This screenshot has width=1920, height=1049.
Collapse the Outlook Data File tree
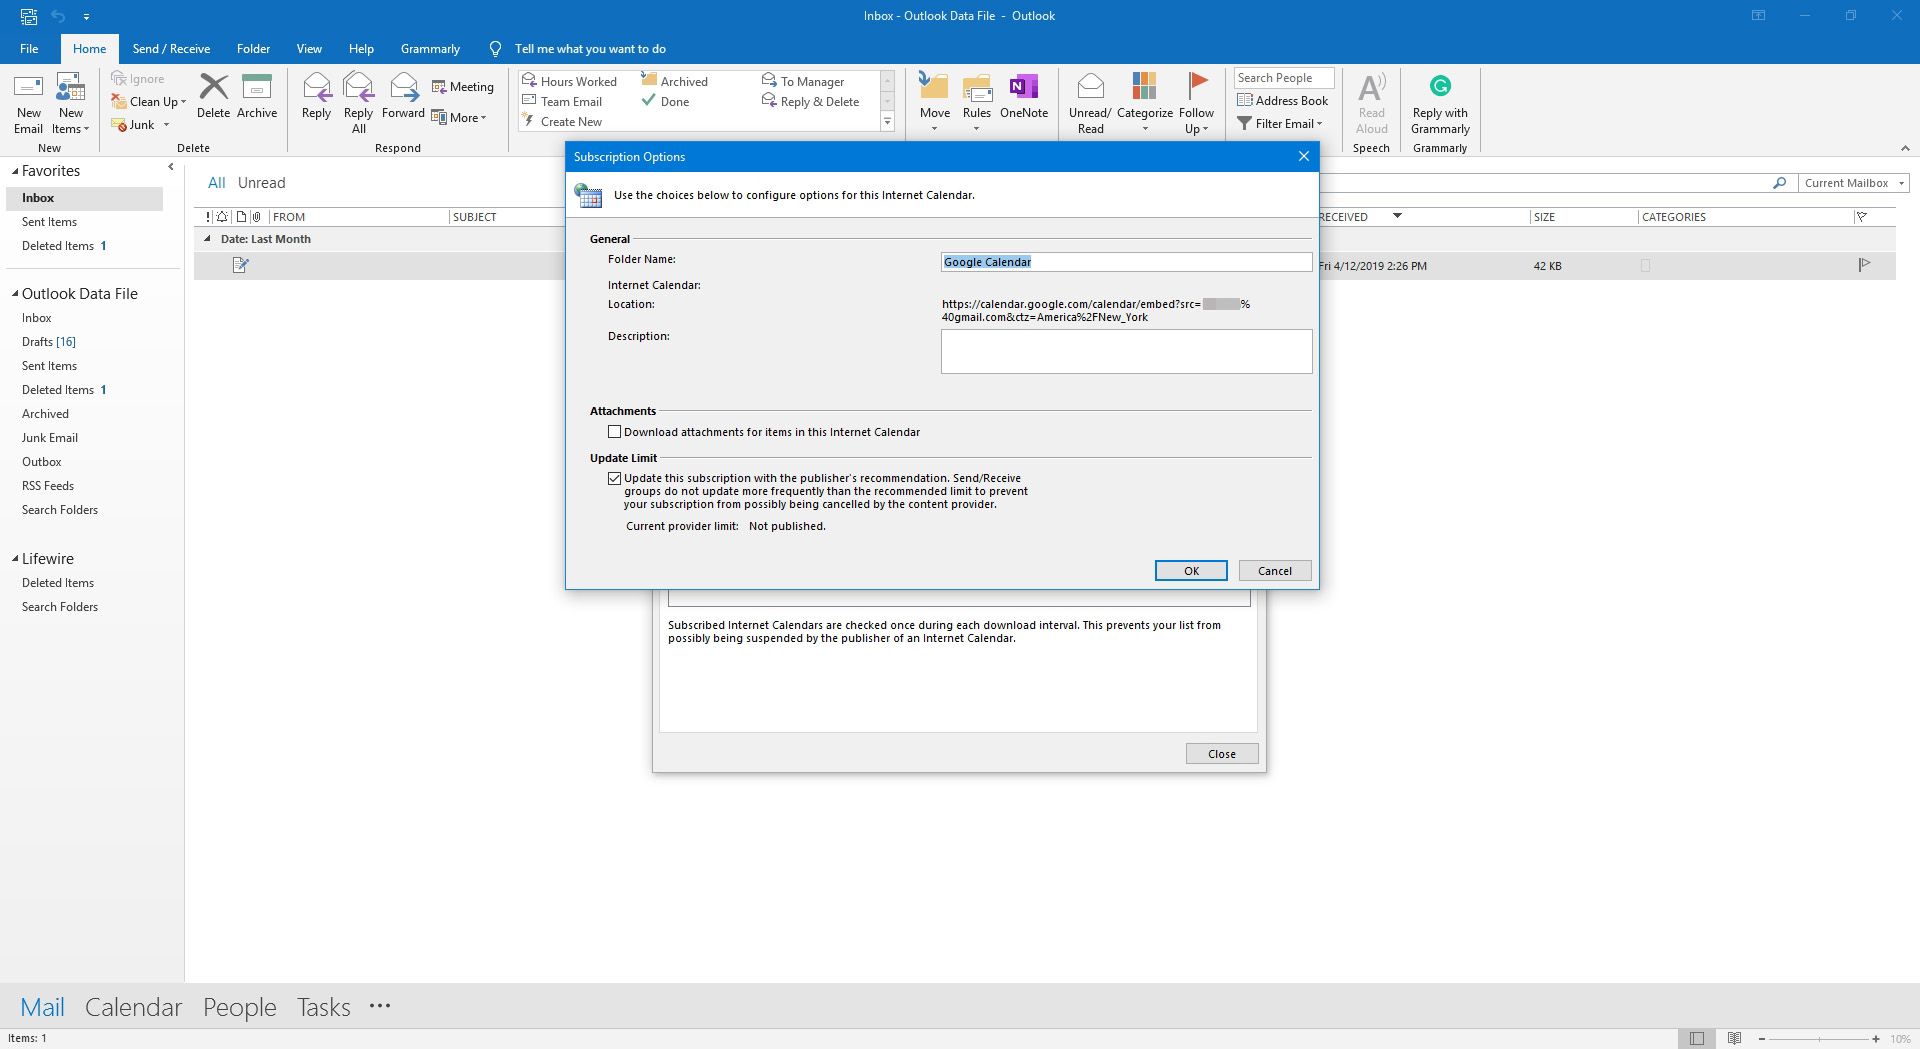[15, 294]
